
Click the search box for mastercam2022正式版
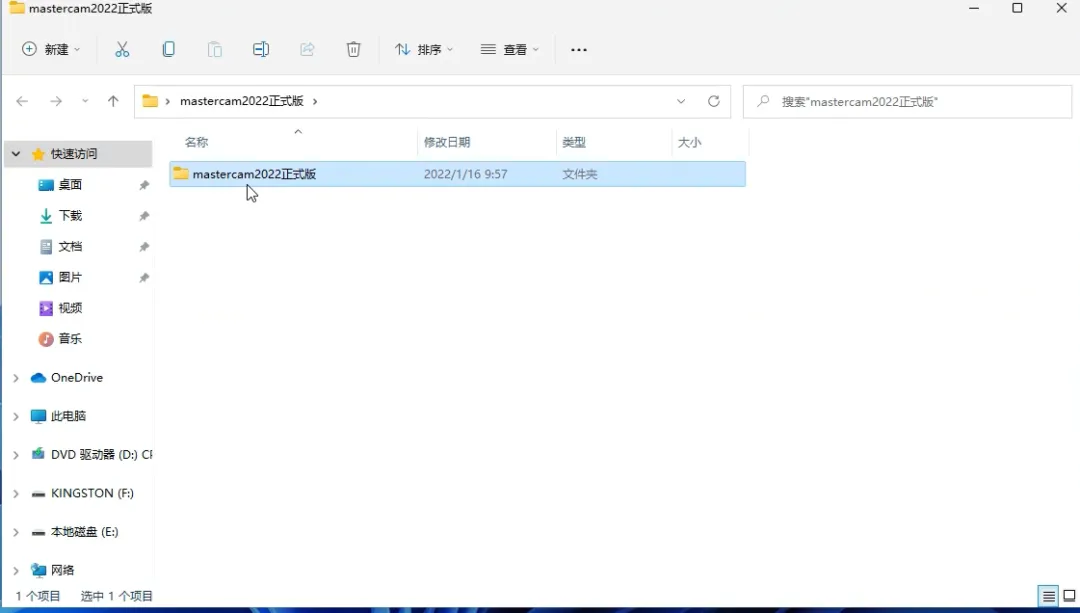point(908,101)
